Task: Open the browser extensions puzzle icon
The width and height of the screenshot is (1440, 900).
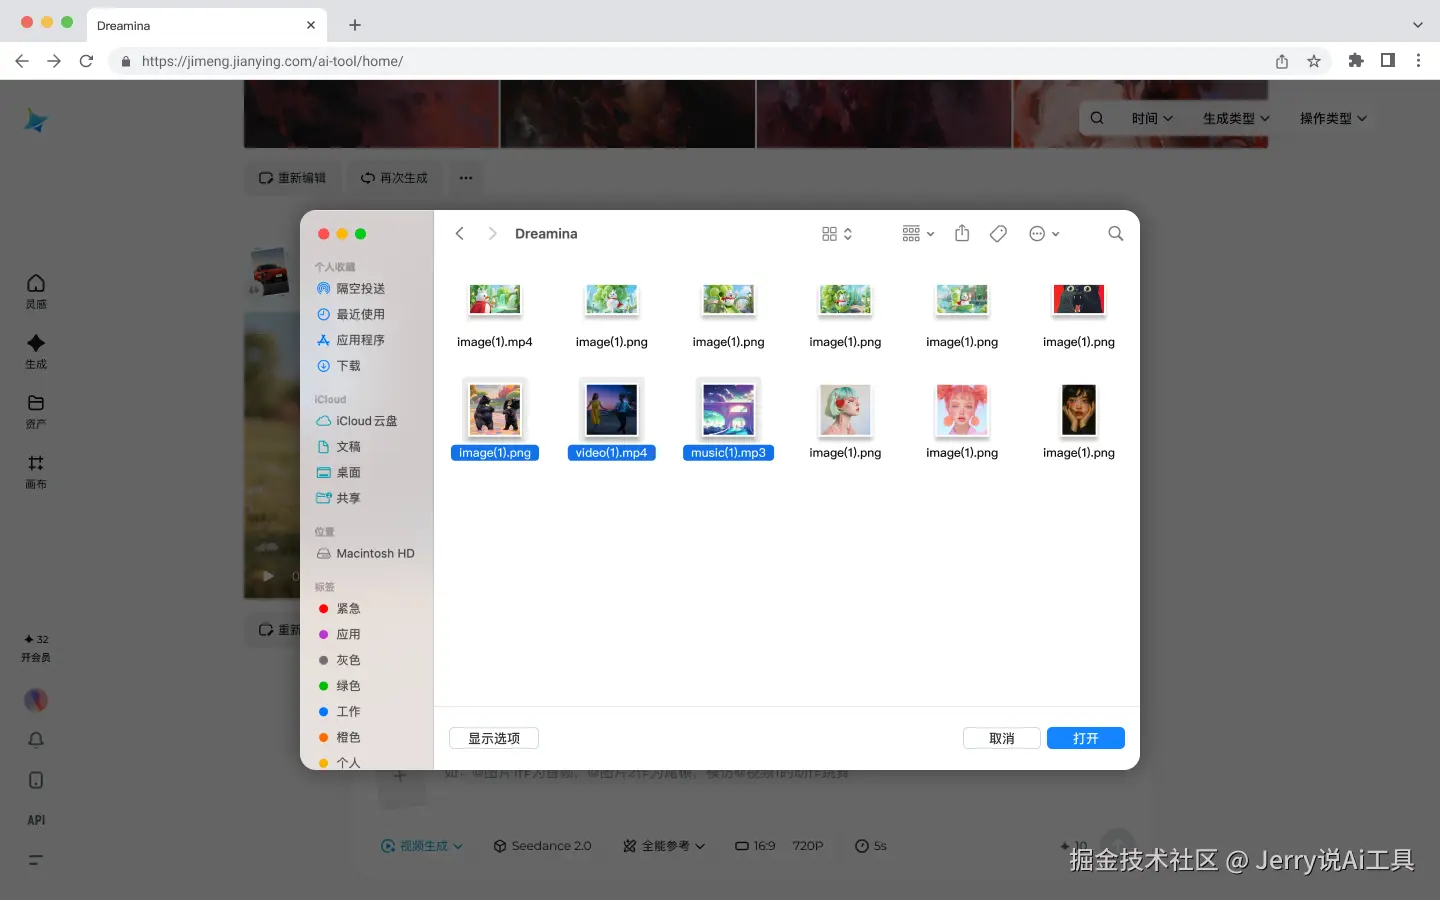Action: [x=1356, y=60]
